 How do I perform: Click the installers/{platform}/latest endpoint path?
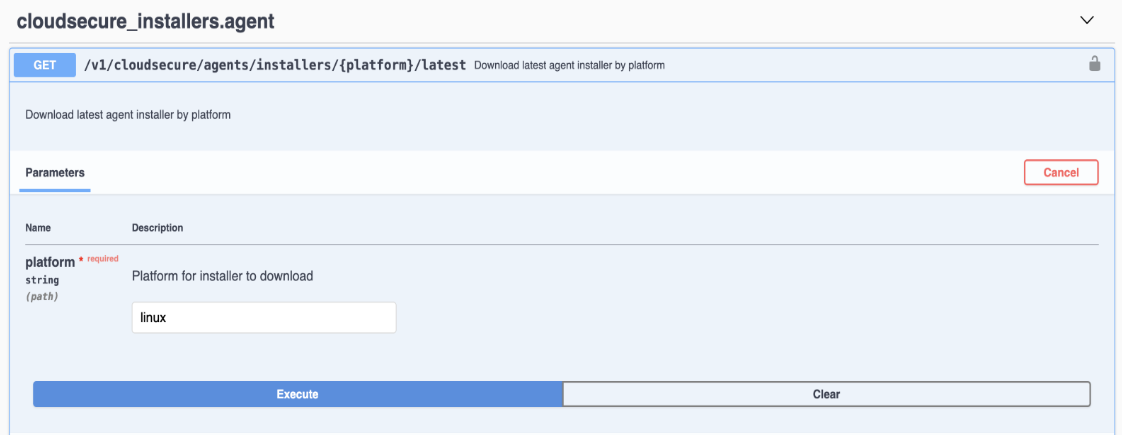coord(275,65)
